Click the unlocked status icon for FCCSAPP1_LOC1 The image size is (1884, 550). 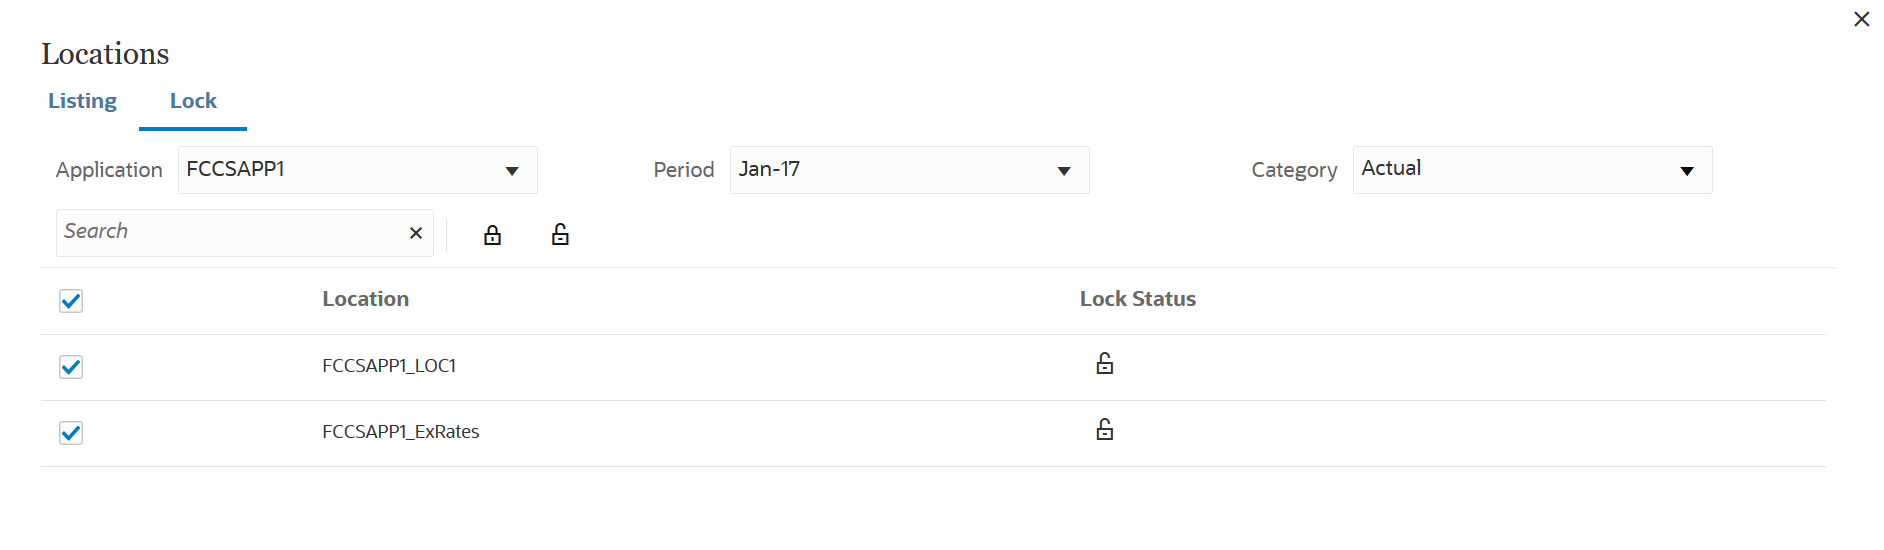point(1104,363)
